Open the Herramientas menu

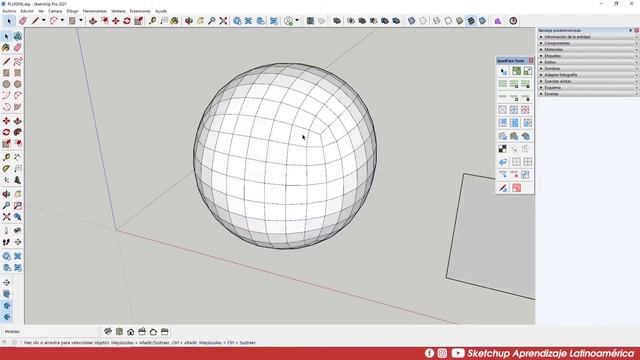(x=94, y=11)
